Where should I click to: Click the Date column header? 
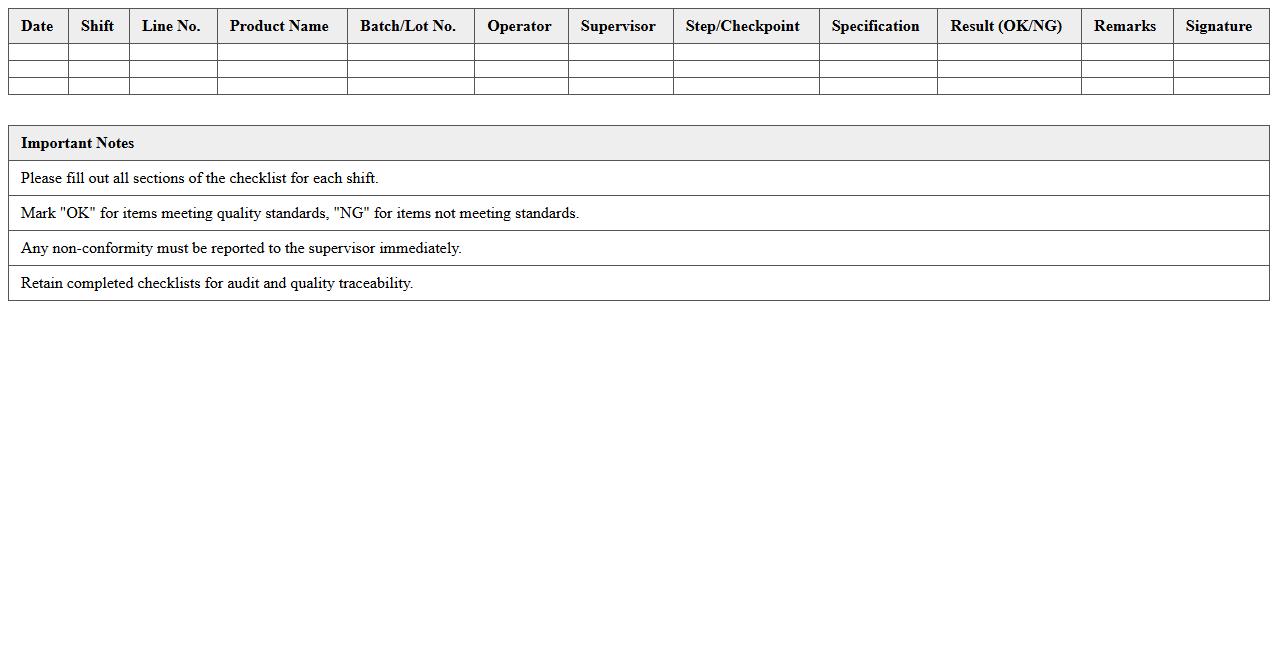[37, 26]
